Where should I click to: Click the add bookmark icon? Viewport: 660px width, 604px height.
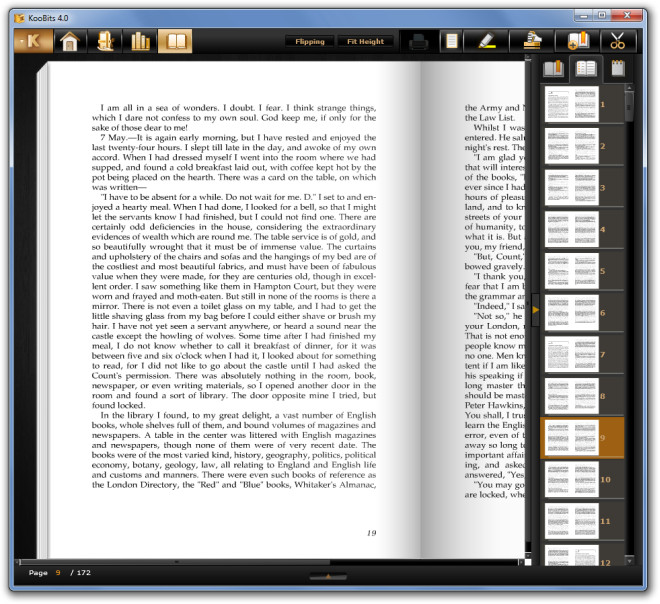click(x=578, y=41)
